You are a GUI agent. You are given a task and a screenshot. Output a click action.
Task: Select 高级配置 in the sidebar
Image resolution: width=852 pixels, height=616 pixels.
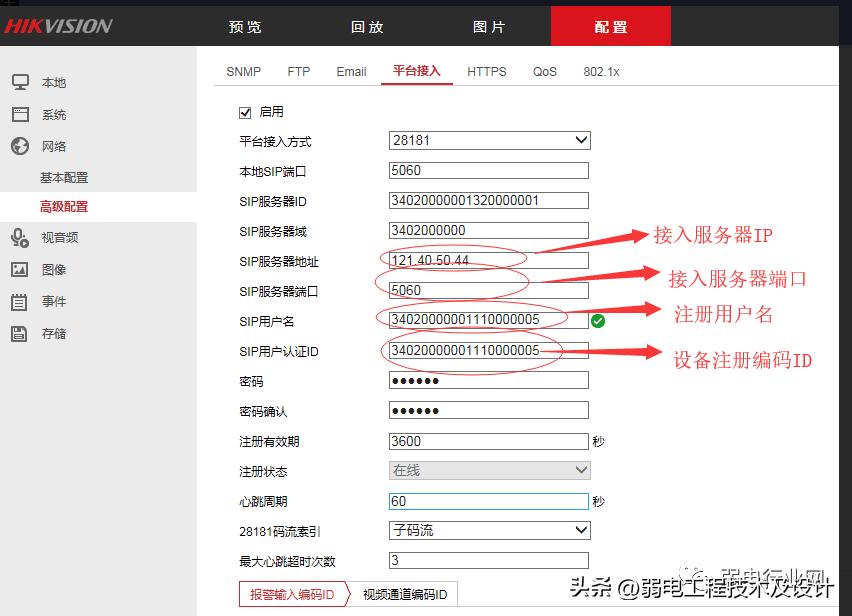point(64,207)
